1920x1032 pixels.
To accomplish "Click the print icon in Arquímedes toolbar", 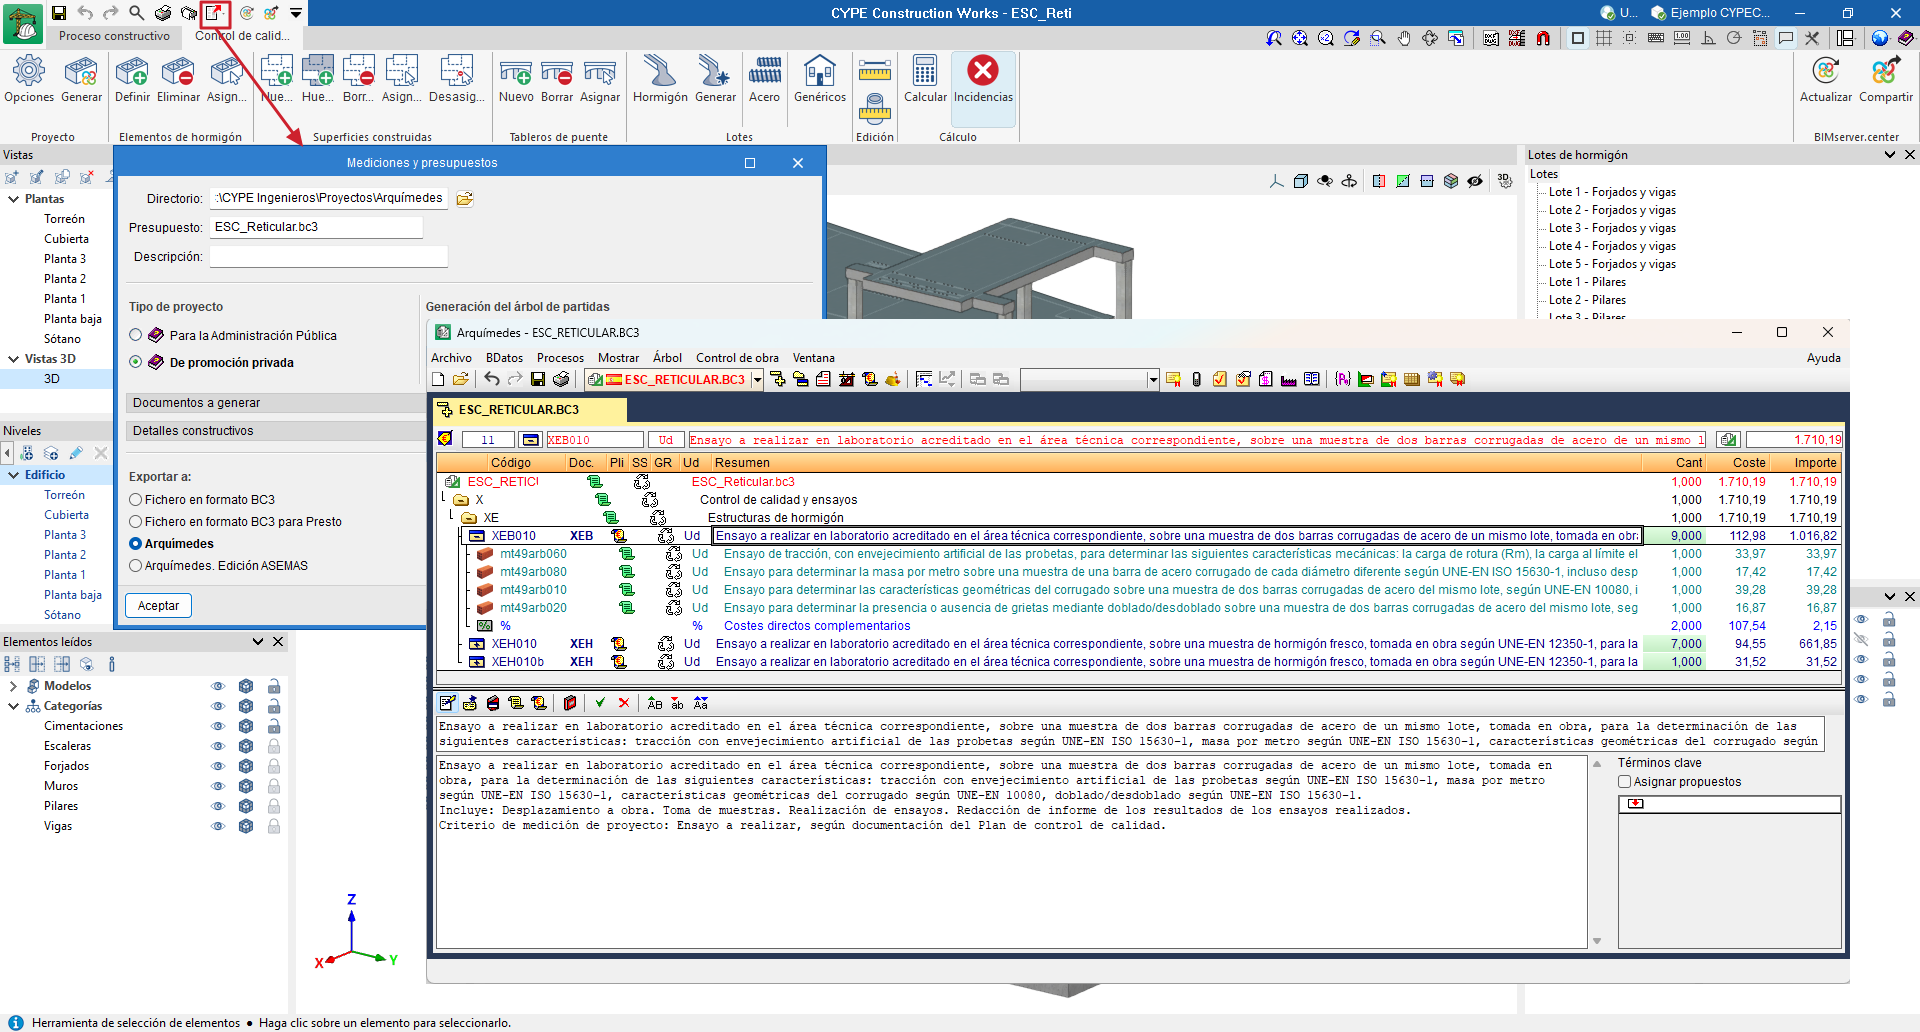I will point(561,379).
